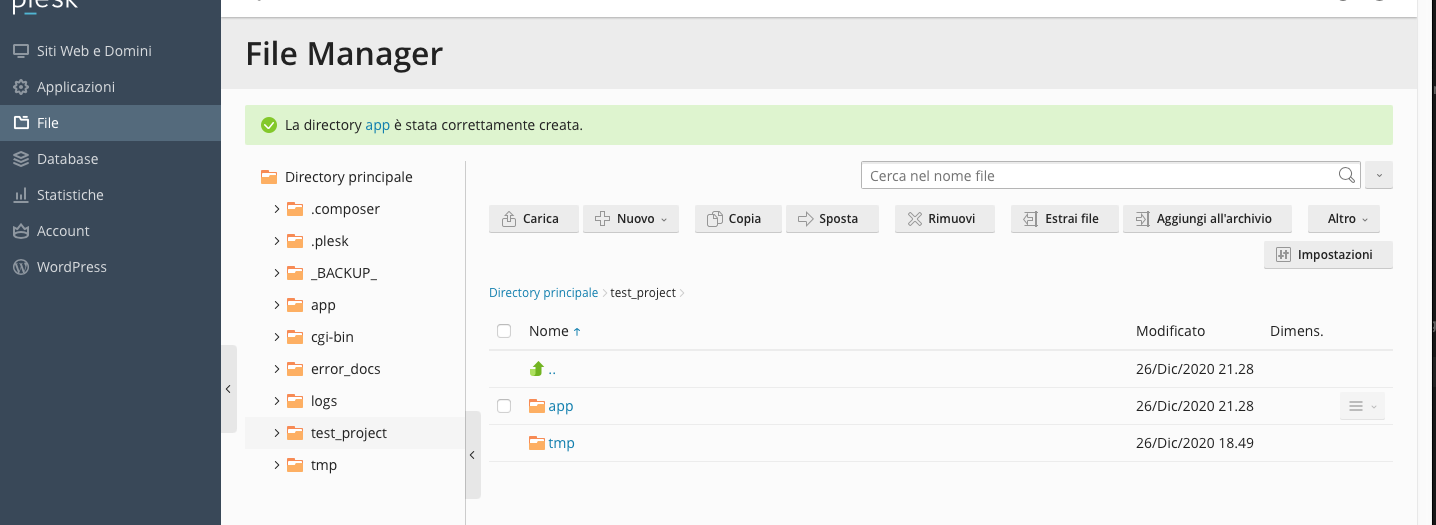Image resolution: width=1436 pixels, height=525 pixels.
Task: Click the green checkmark success icon
Action: tap(268, 125)
